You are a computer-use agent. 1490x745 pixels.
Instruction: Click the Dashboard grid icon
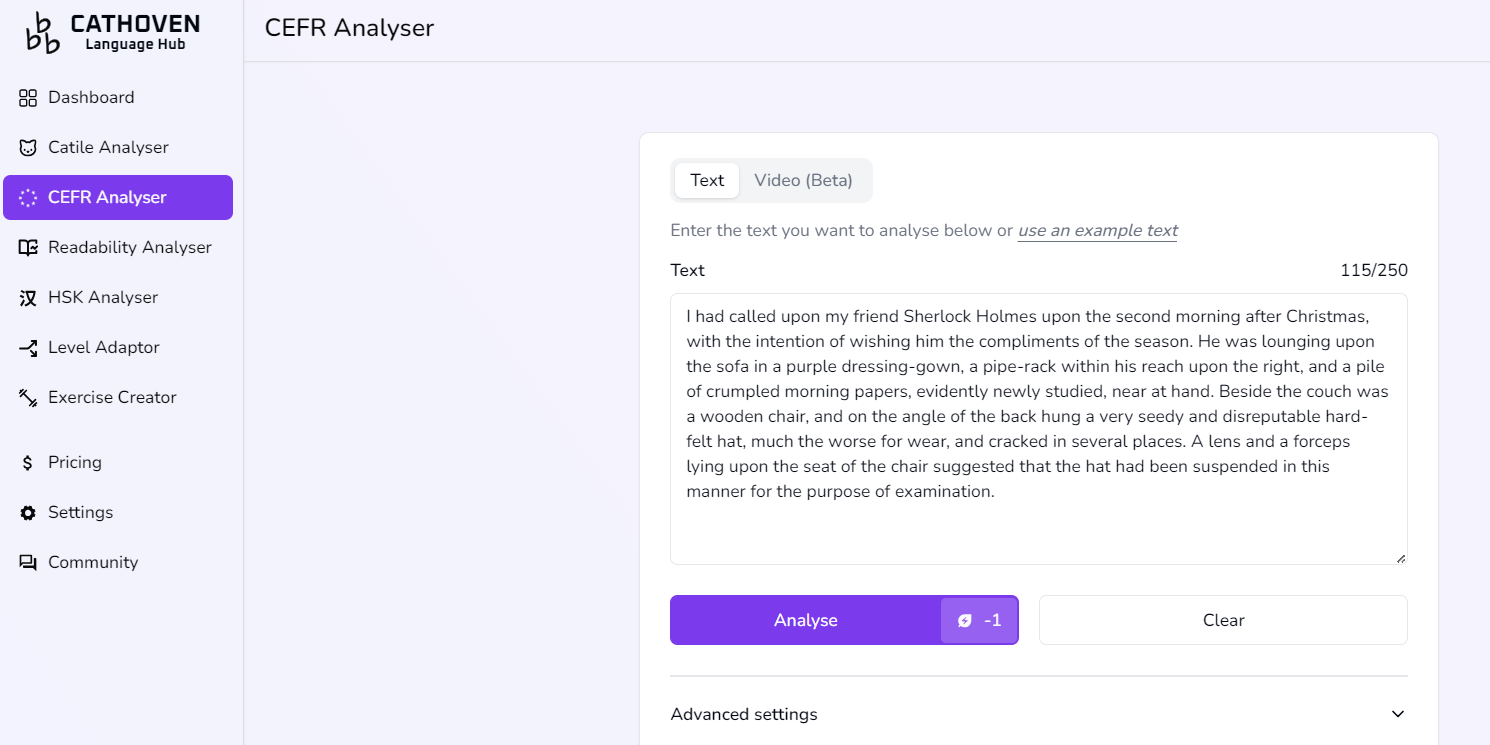click(x=28, y=98)
